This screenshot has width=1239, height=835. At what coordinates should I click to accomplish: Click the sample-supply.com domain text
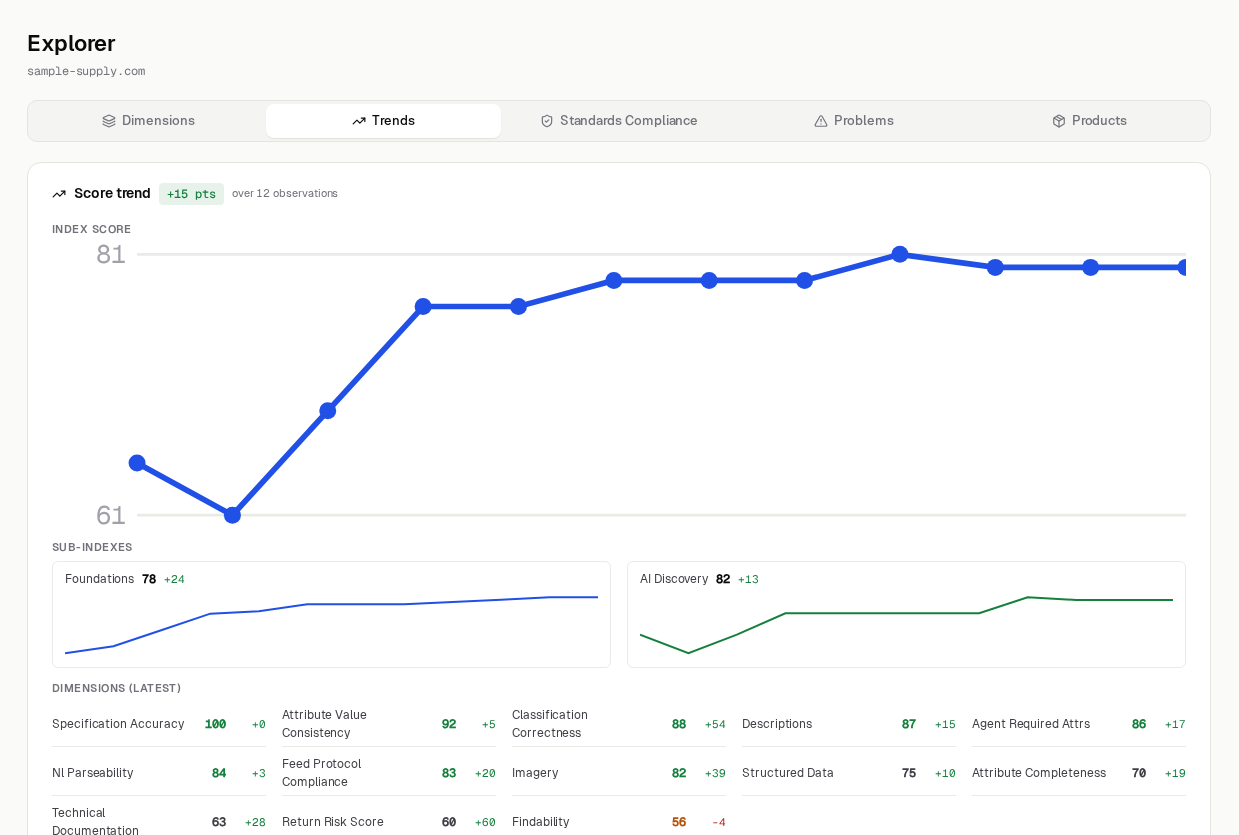86,71
